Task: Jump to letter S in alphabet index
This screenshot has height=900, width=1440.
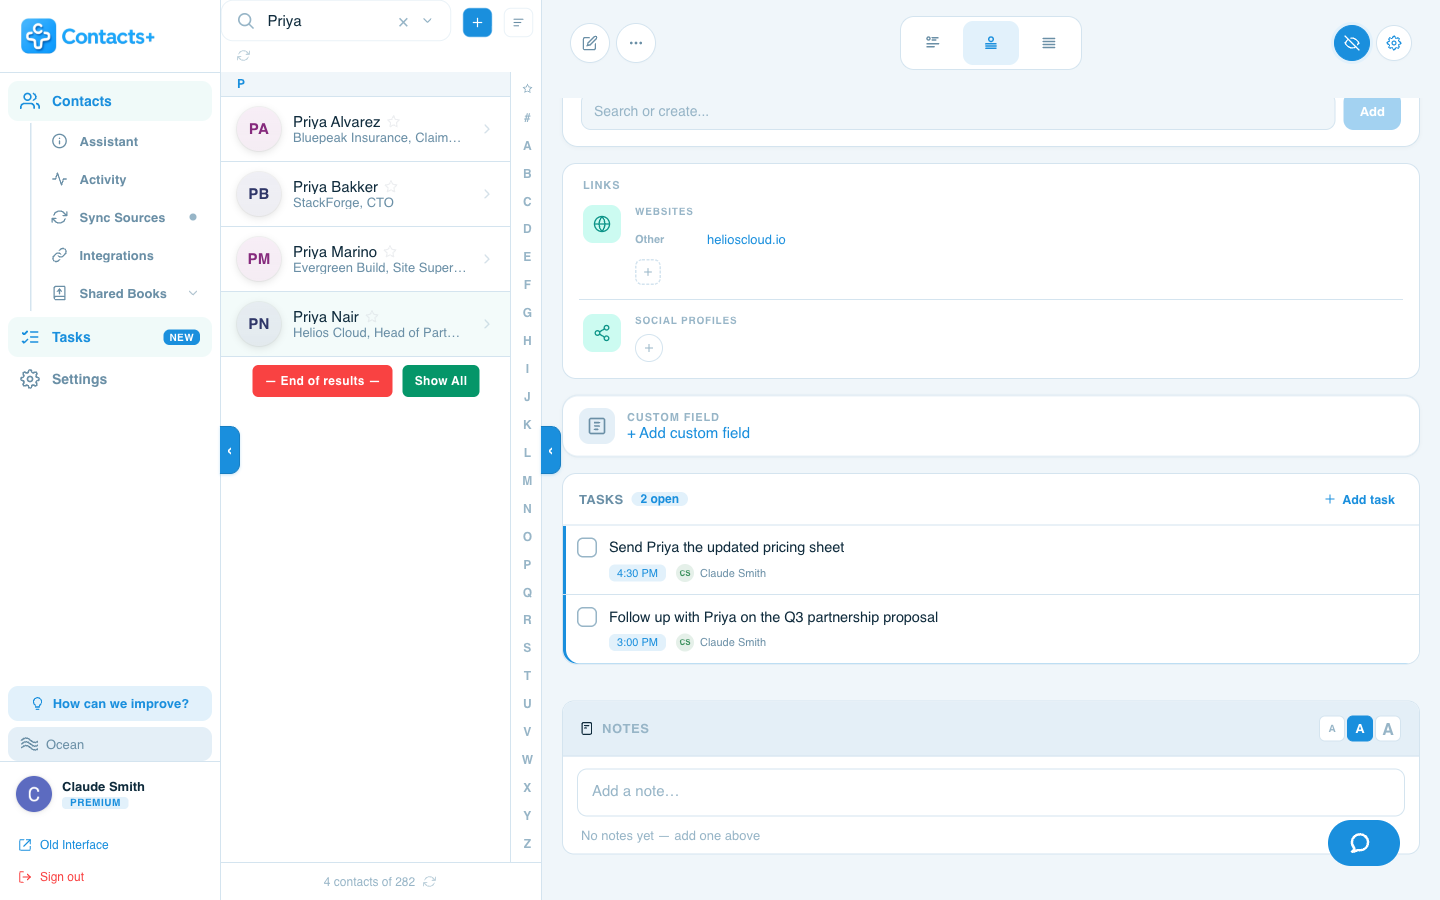Action: tap(527, 648)
